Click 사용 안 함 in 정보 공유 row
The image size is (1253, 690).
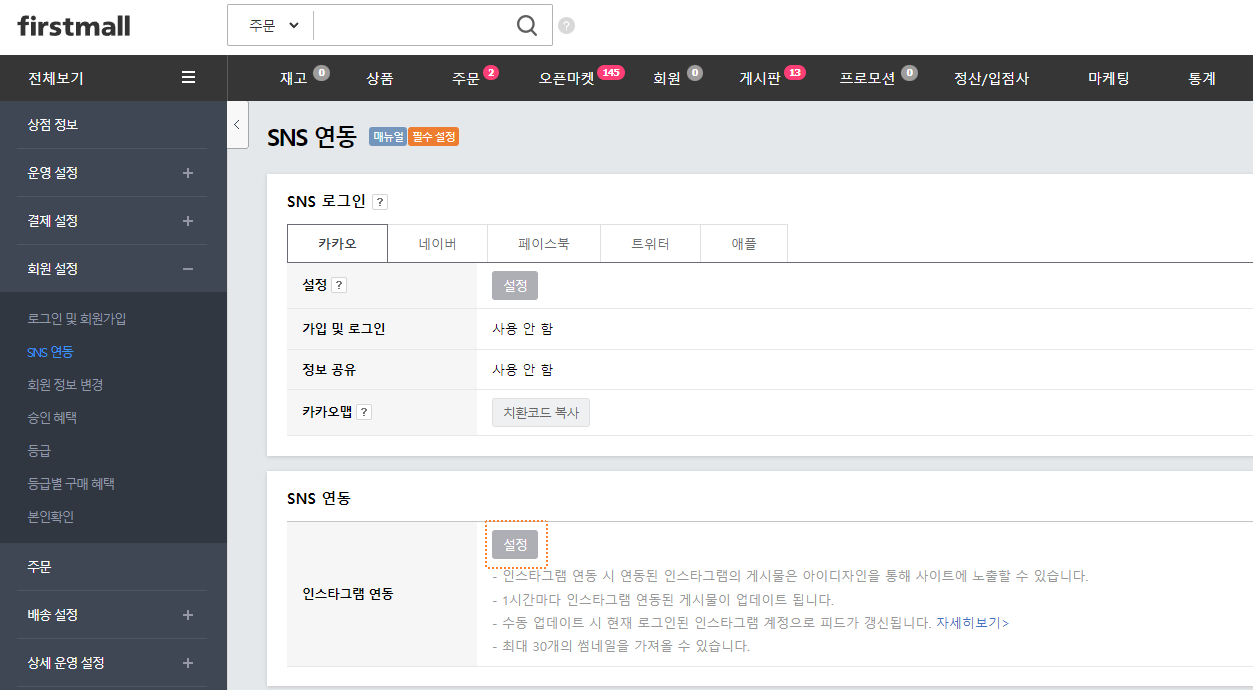[522, 370]
